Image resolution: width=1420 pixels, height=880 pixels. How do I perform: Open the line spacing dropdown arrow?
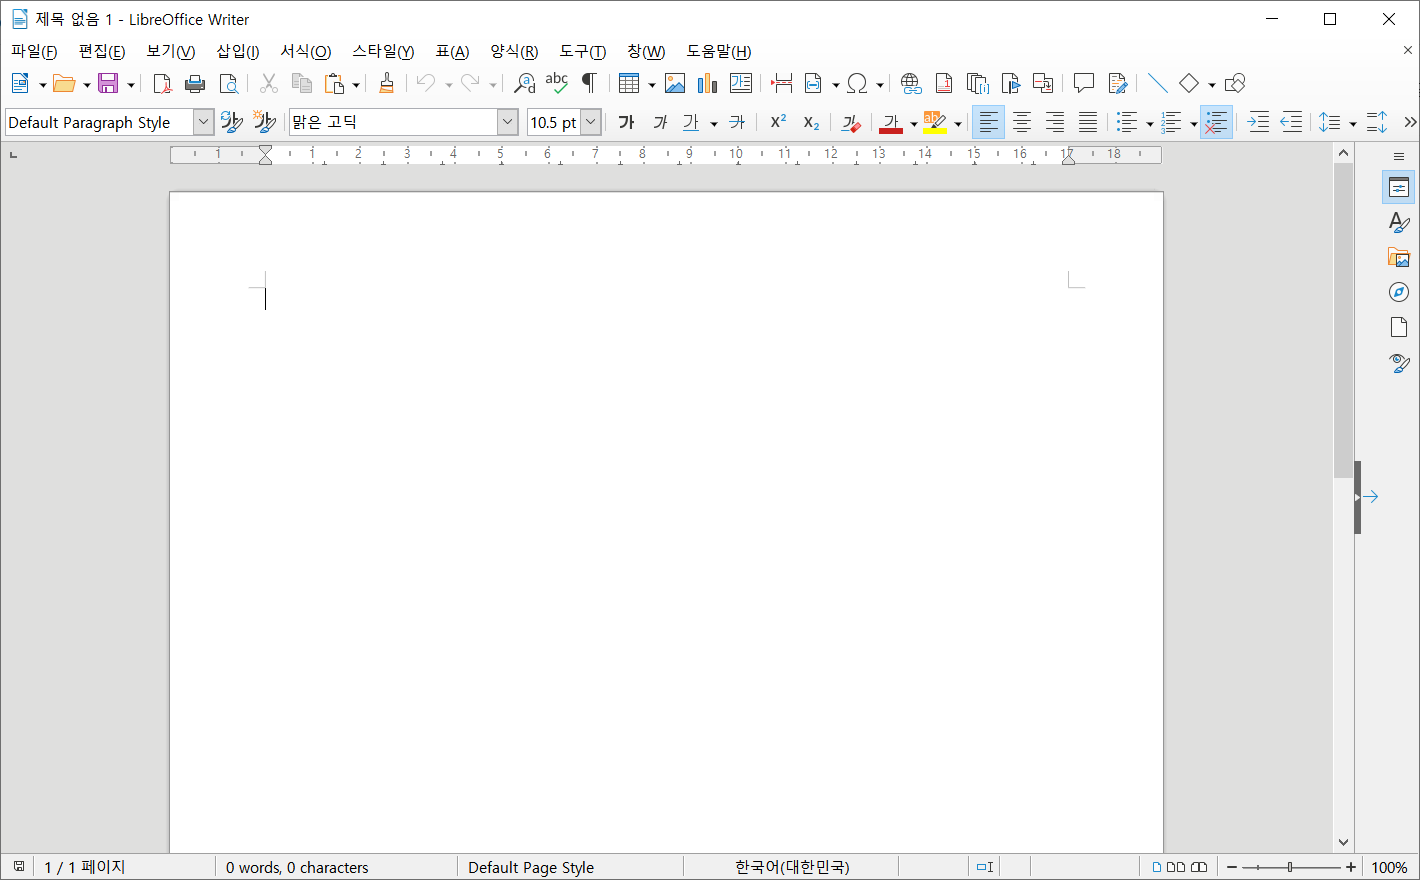1353,124
